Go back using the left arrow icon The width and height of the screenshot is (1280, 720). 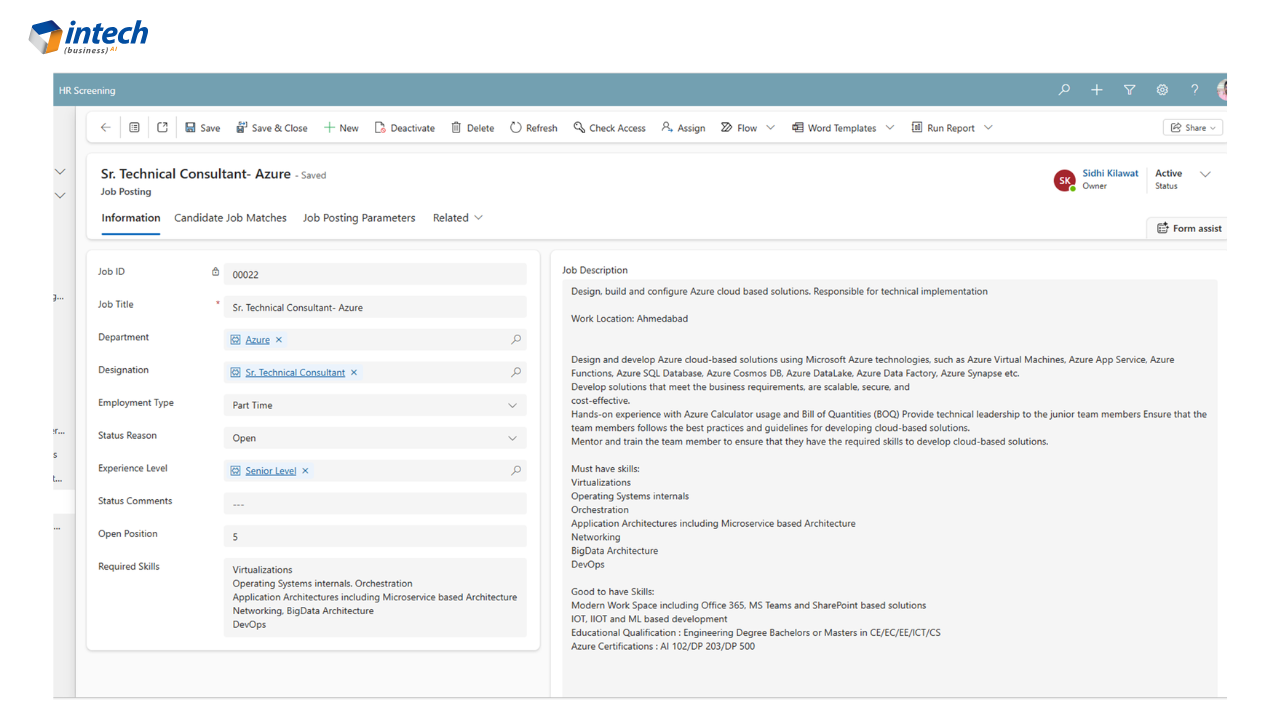point(105,128)
